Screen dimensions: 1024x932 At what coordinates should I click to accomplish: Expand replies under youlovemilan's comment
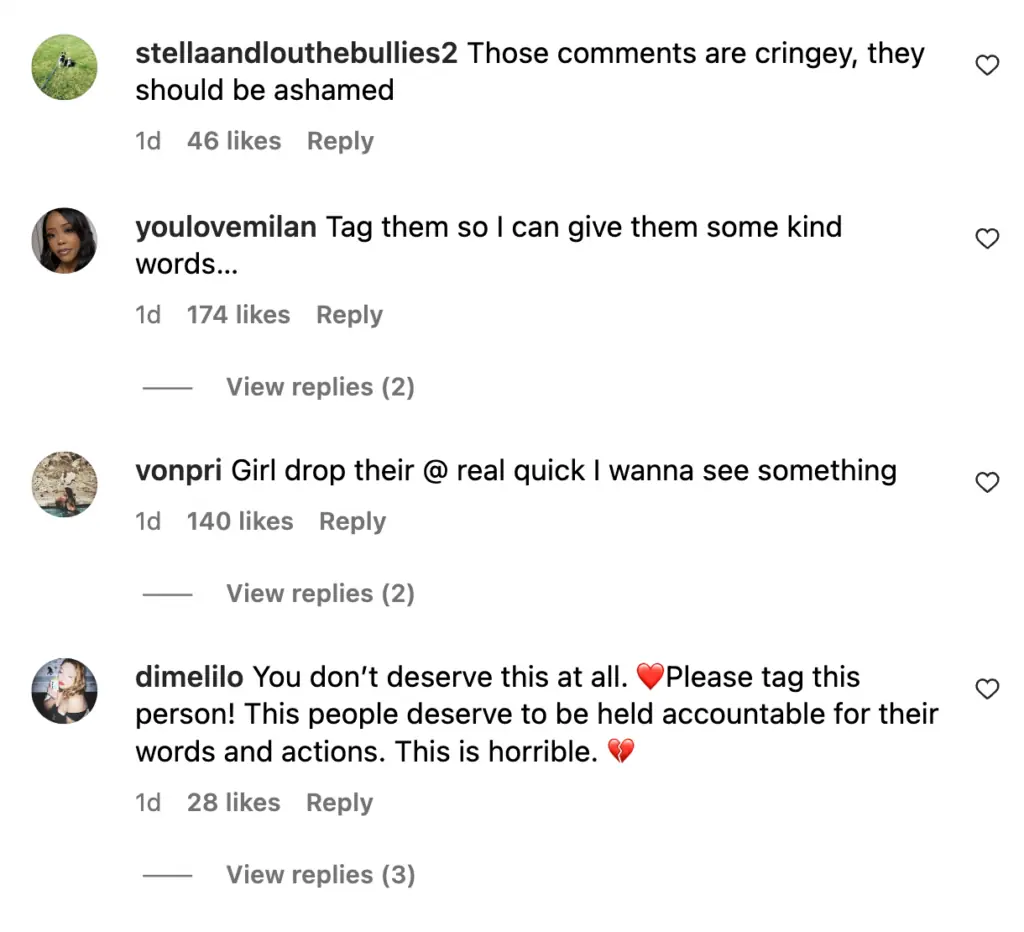click(x=320, y=387)
